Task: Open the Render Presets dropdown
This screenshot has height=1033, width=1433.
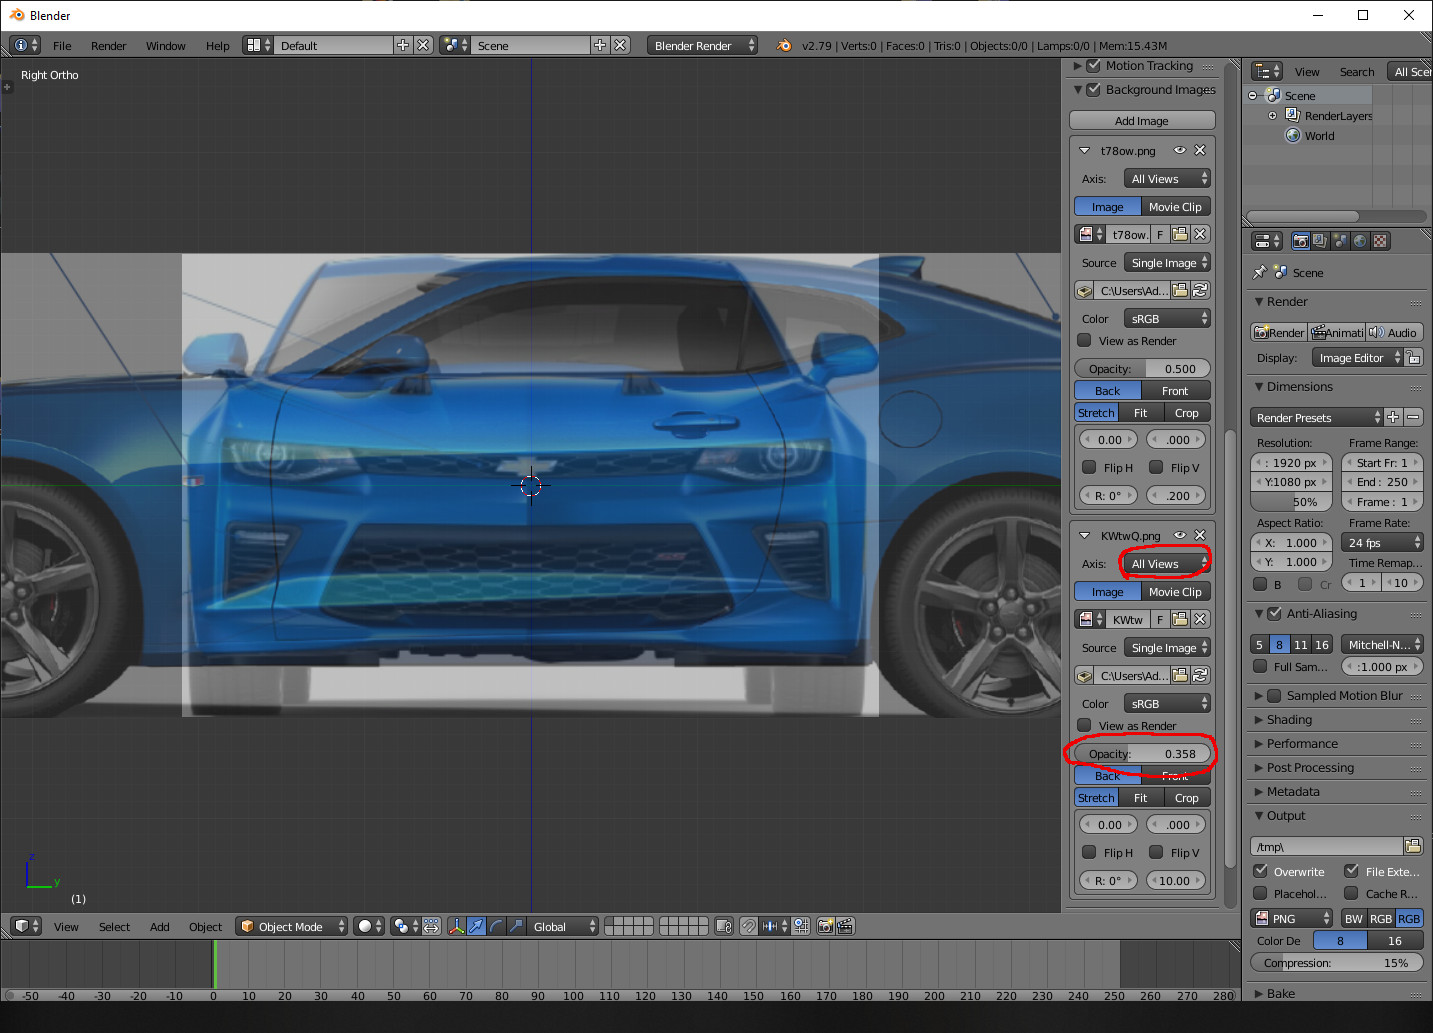Action: click(x=1316, y=417)
